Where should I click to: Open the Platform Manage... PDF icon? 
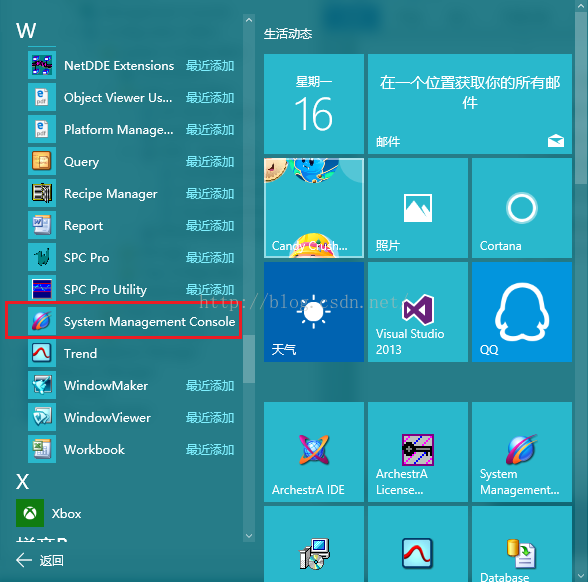42,129
